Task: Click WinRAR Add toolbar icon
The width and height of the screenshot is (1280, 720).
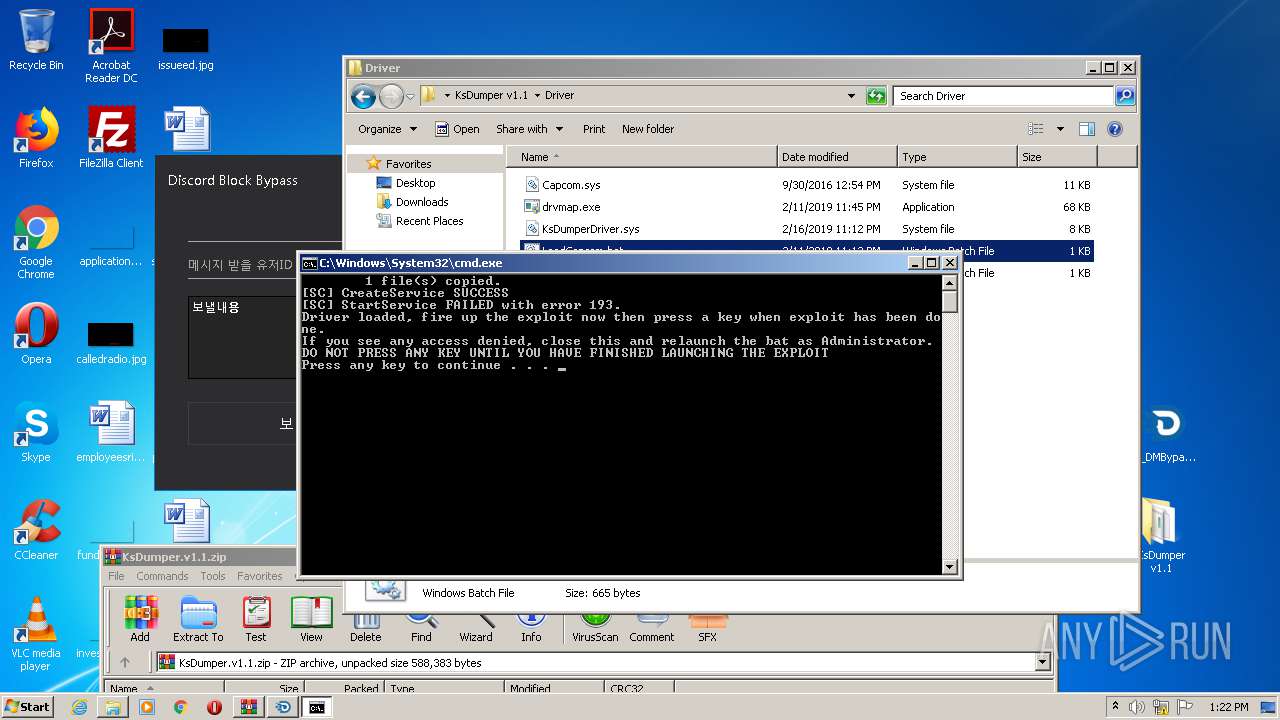Action: click(x=140, y=618)
